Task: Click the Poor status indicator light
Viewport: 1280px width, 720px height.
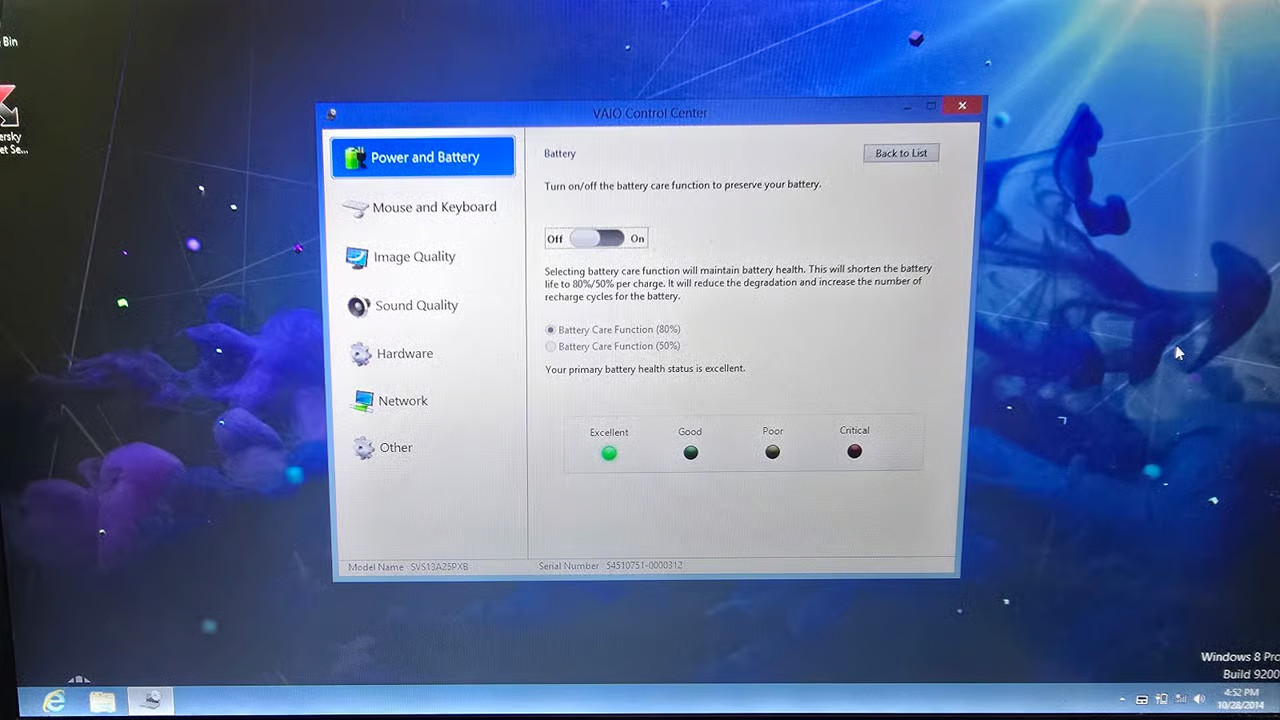Action: click(772, 452)
